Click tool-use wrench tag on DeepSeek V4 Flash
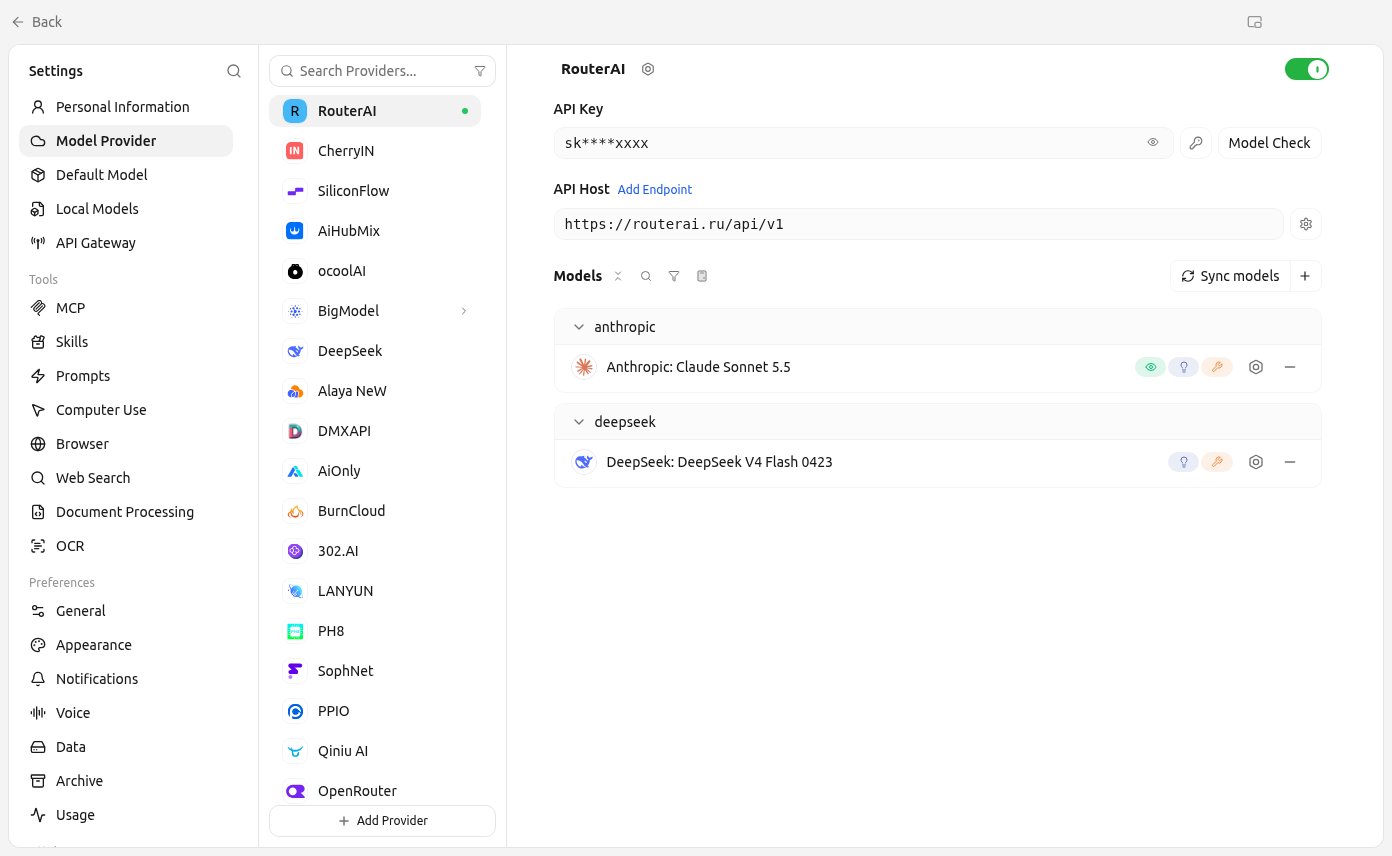This screenshot has height=856, width=1392. pos(1217,462)
